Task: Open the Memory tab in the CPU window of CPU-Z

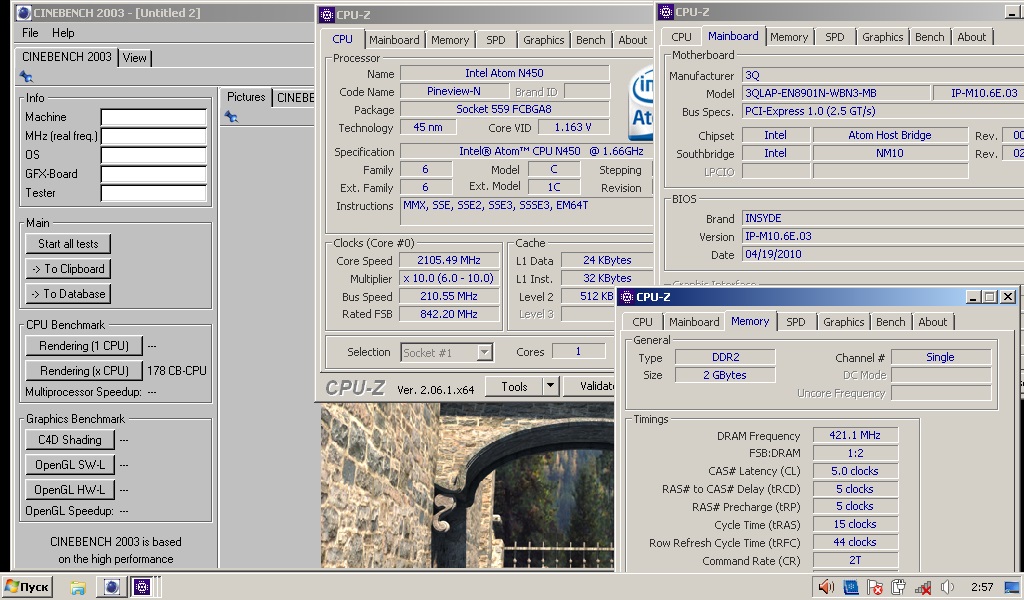Action: tap(450, 40)
